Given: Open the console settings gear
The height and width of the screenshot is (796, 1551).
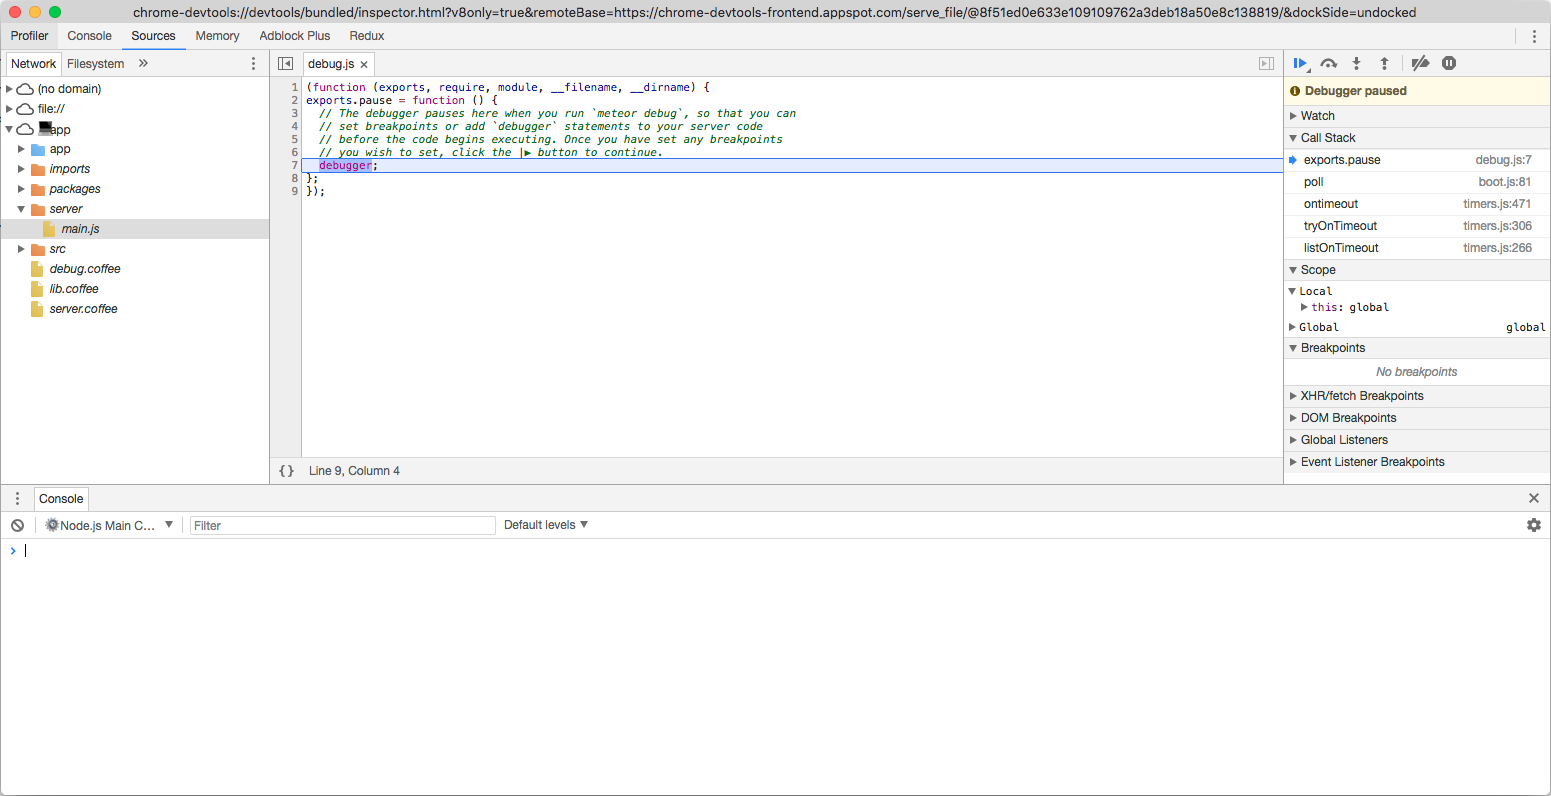Looking at the screenshot, I should (x=1533, y=525).
